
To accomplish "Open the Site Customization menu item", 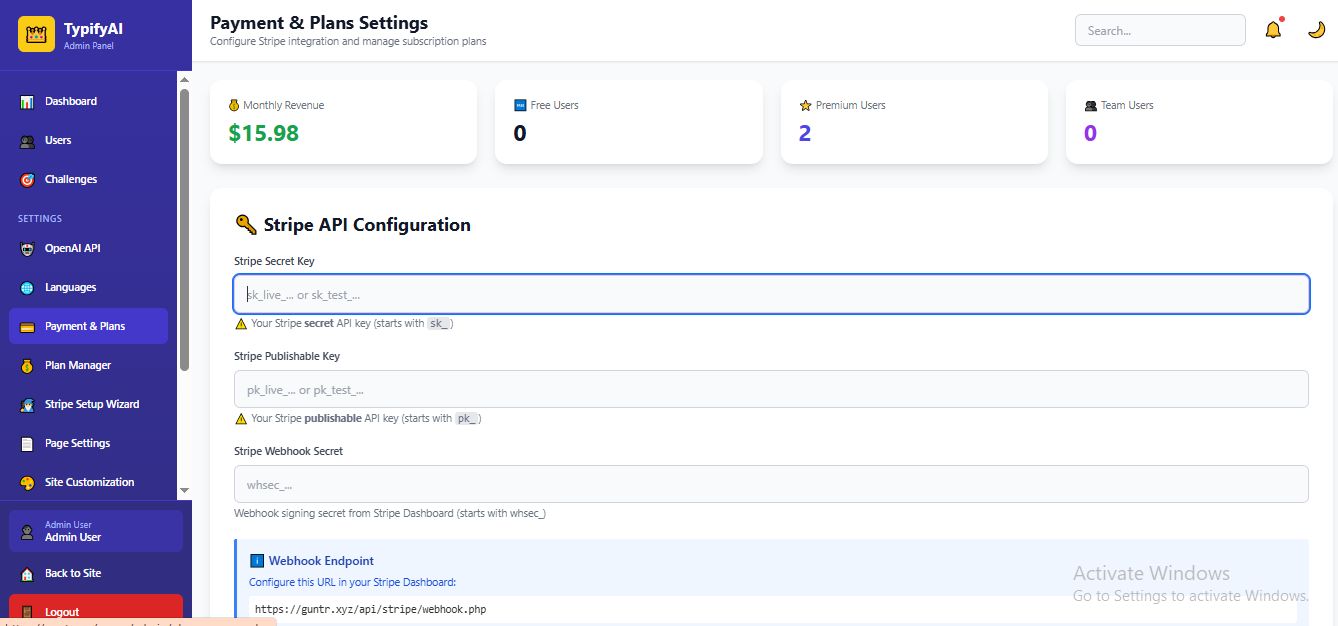I will (89, 483).
